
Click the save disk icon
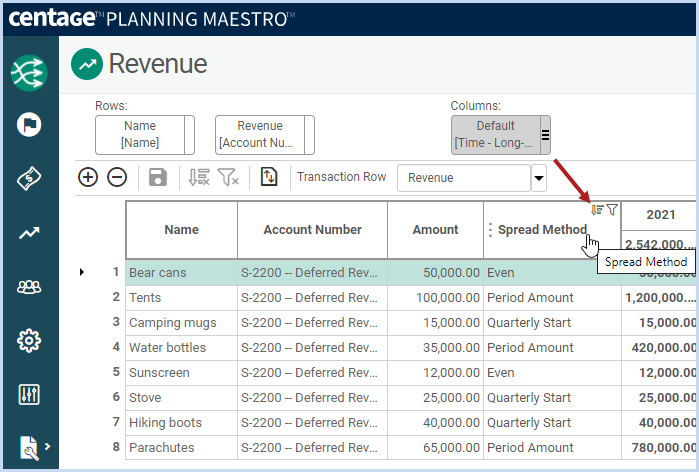coord(158,177)
